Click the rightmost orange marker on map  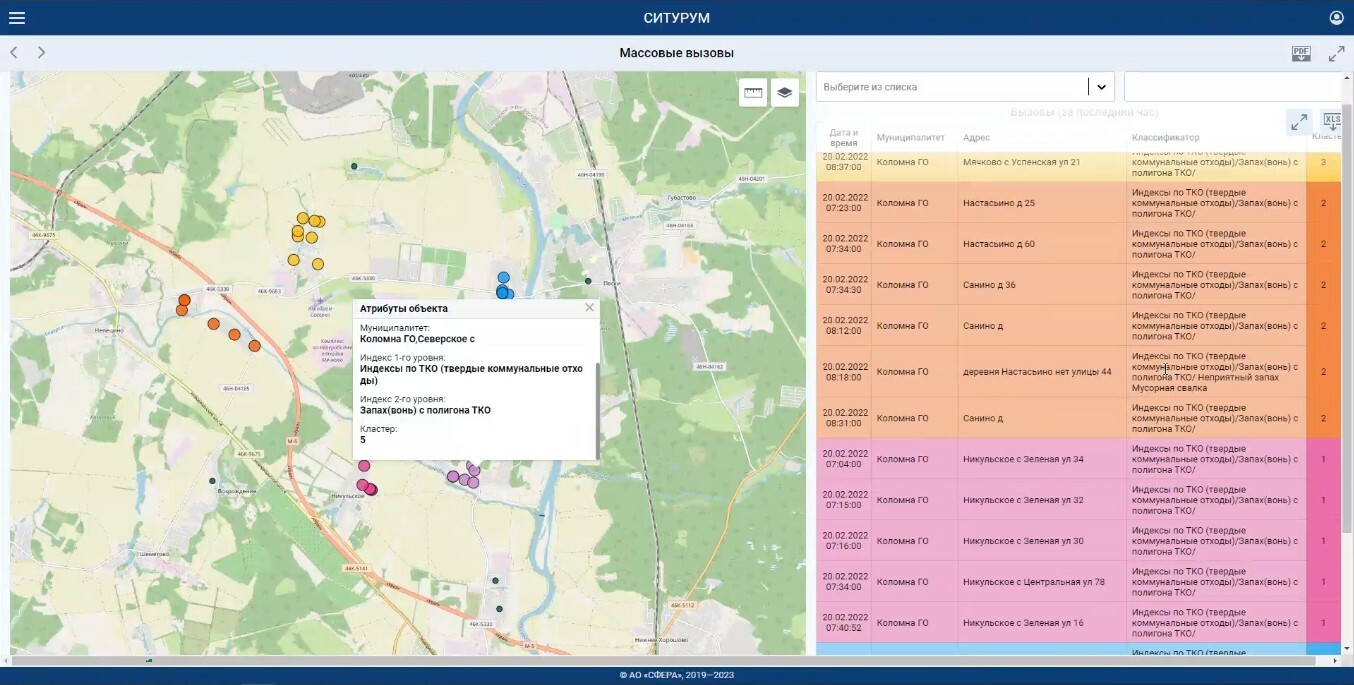click(255, 346)
